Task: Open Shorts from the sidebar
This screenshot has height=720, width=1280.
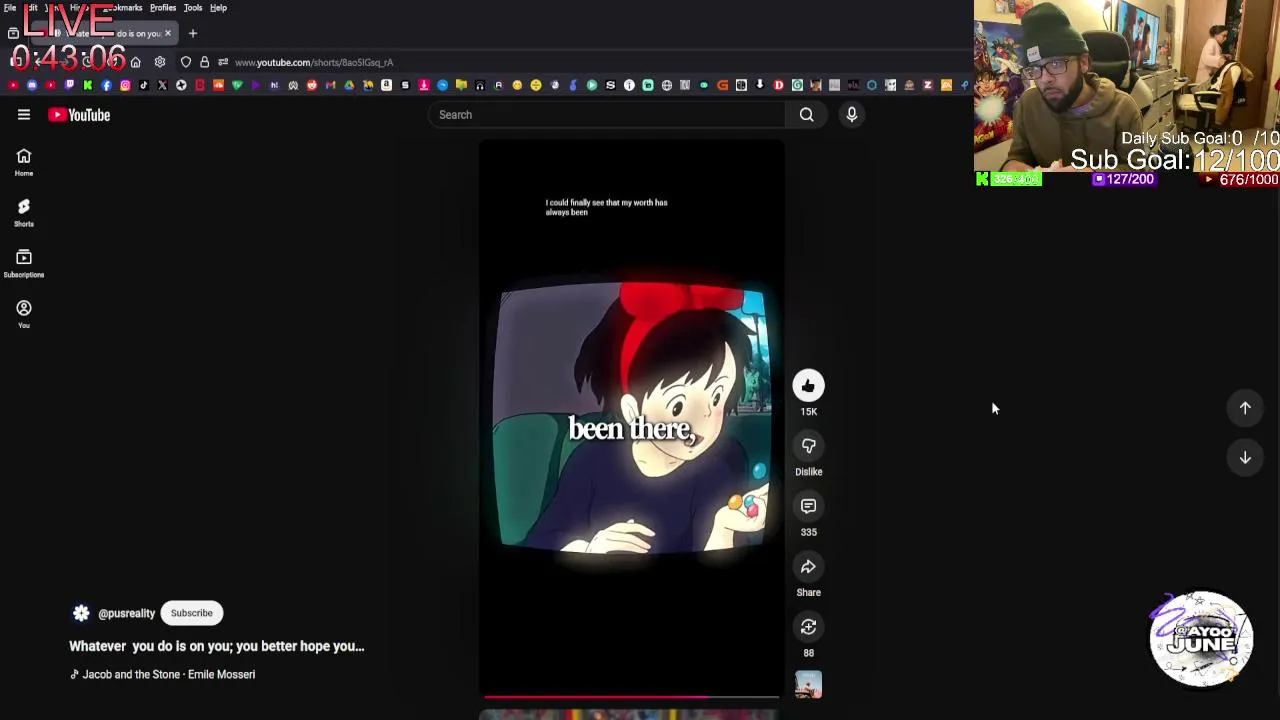Action: [x=23, y=212]
